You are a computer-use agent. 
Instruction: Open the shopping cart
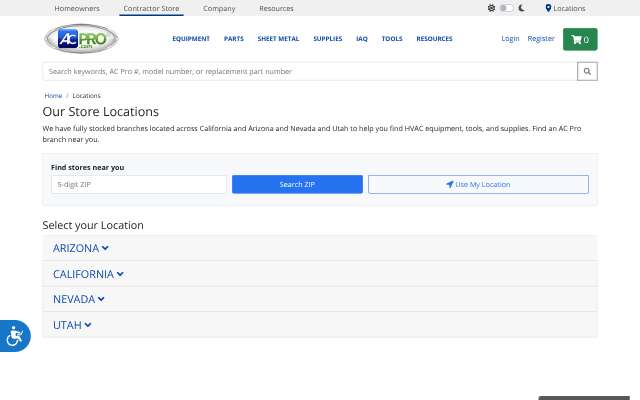[580, 40]
